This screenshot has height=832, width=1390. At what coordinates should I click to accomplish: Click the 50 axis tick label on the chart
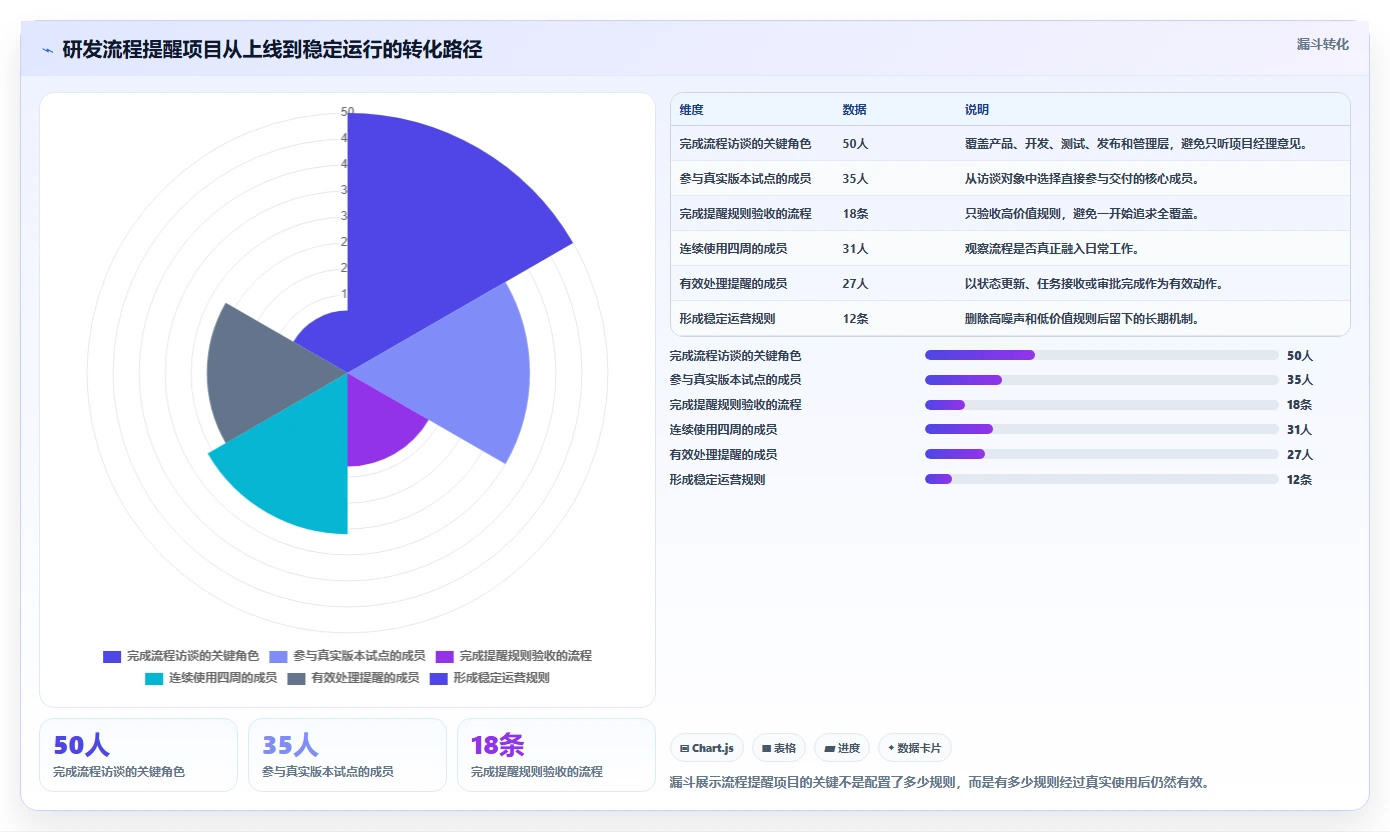pyautogui.click(x=347, y=112)
